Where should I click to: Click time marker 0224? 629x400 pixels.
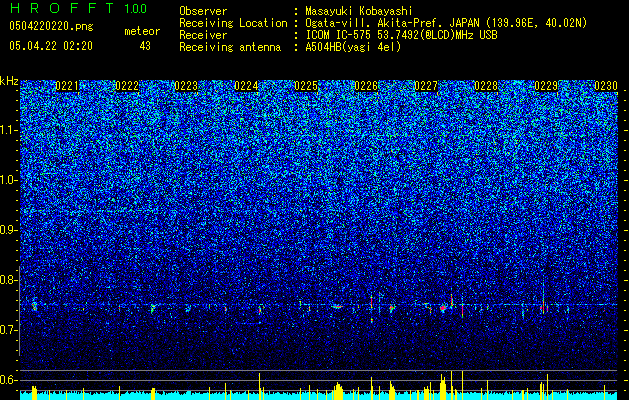[246, 86]
